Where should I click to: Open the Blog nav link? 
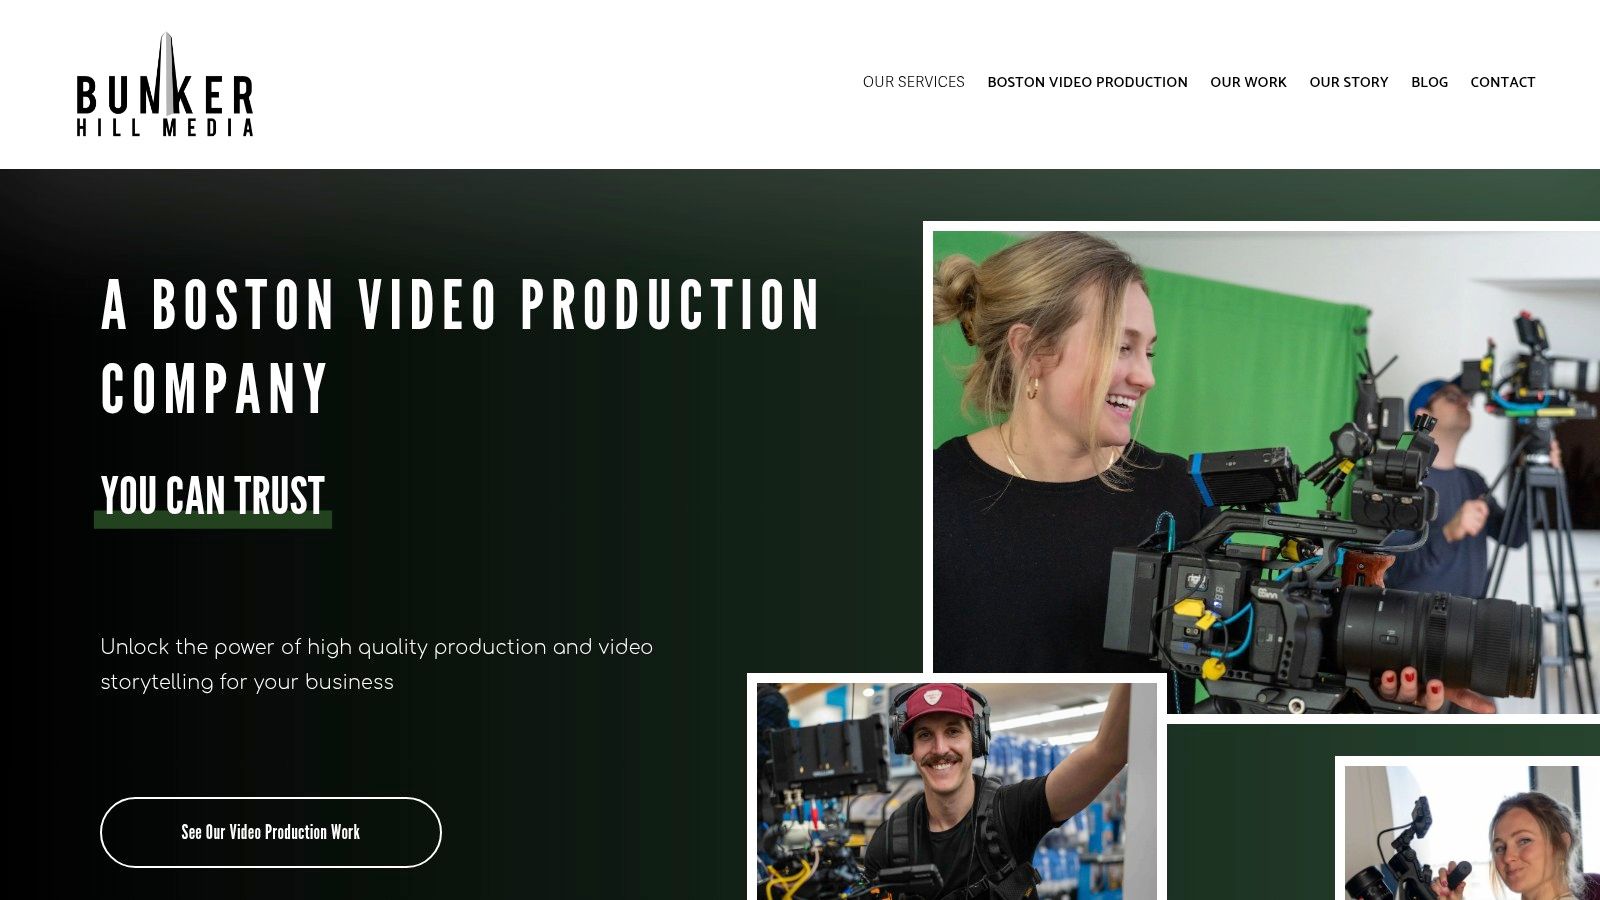[x=1429, y=82]
